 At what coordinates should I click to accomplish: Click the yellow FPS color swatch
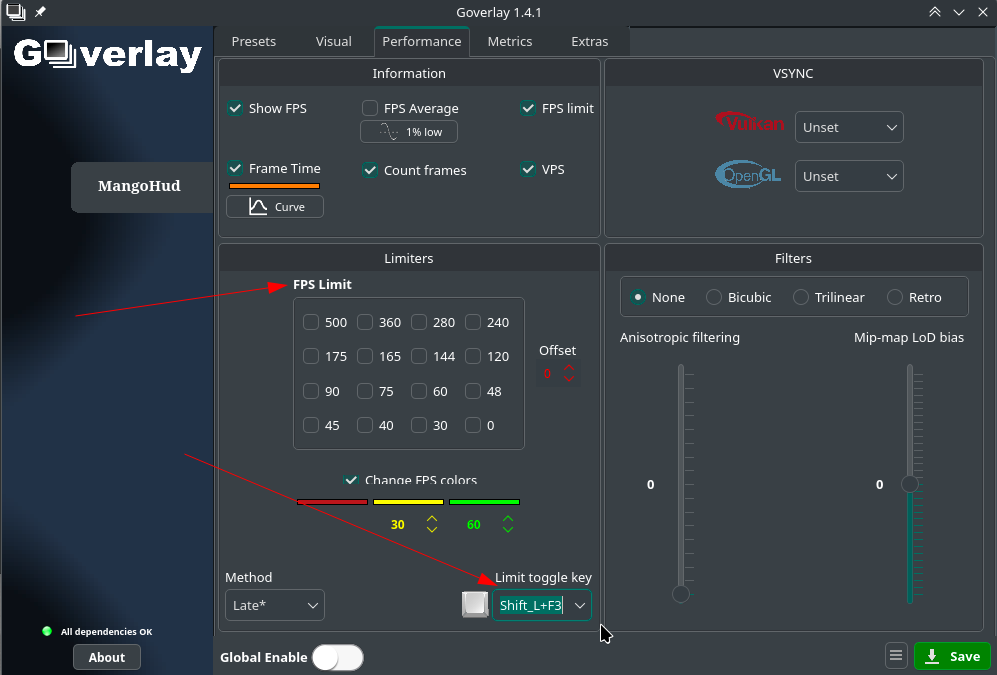[x=408, y=502]
